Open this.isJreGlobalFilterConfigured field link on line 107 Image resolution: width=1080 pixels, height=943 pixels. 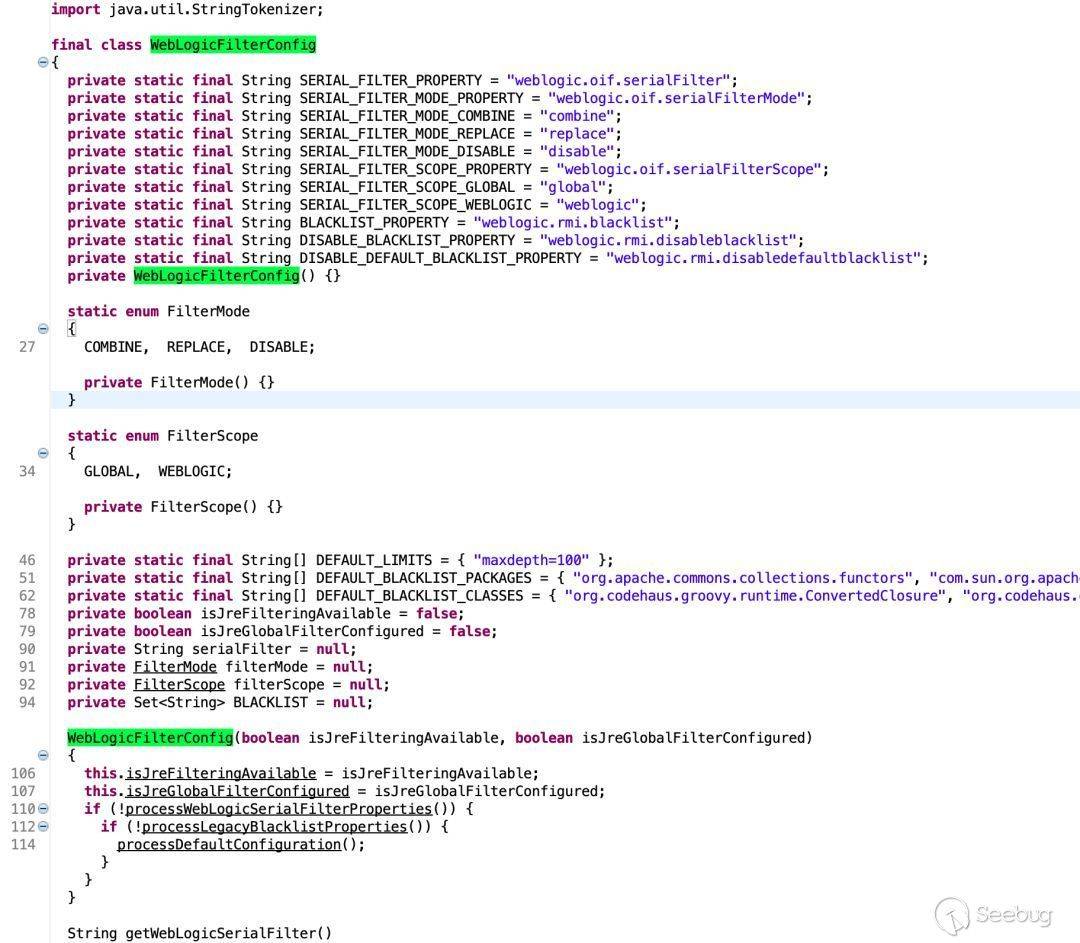(237, 791)
